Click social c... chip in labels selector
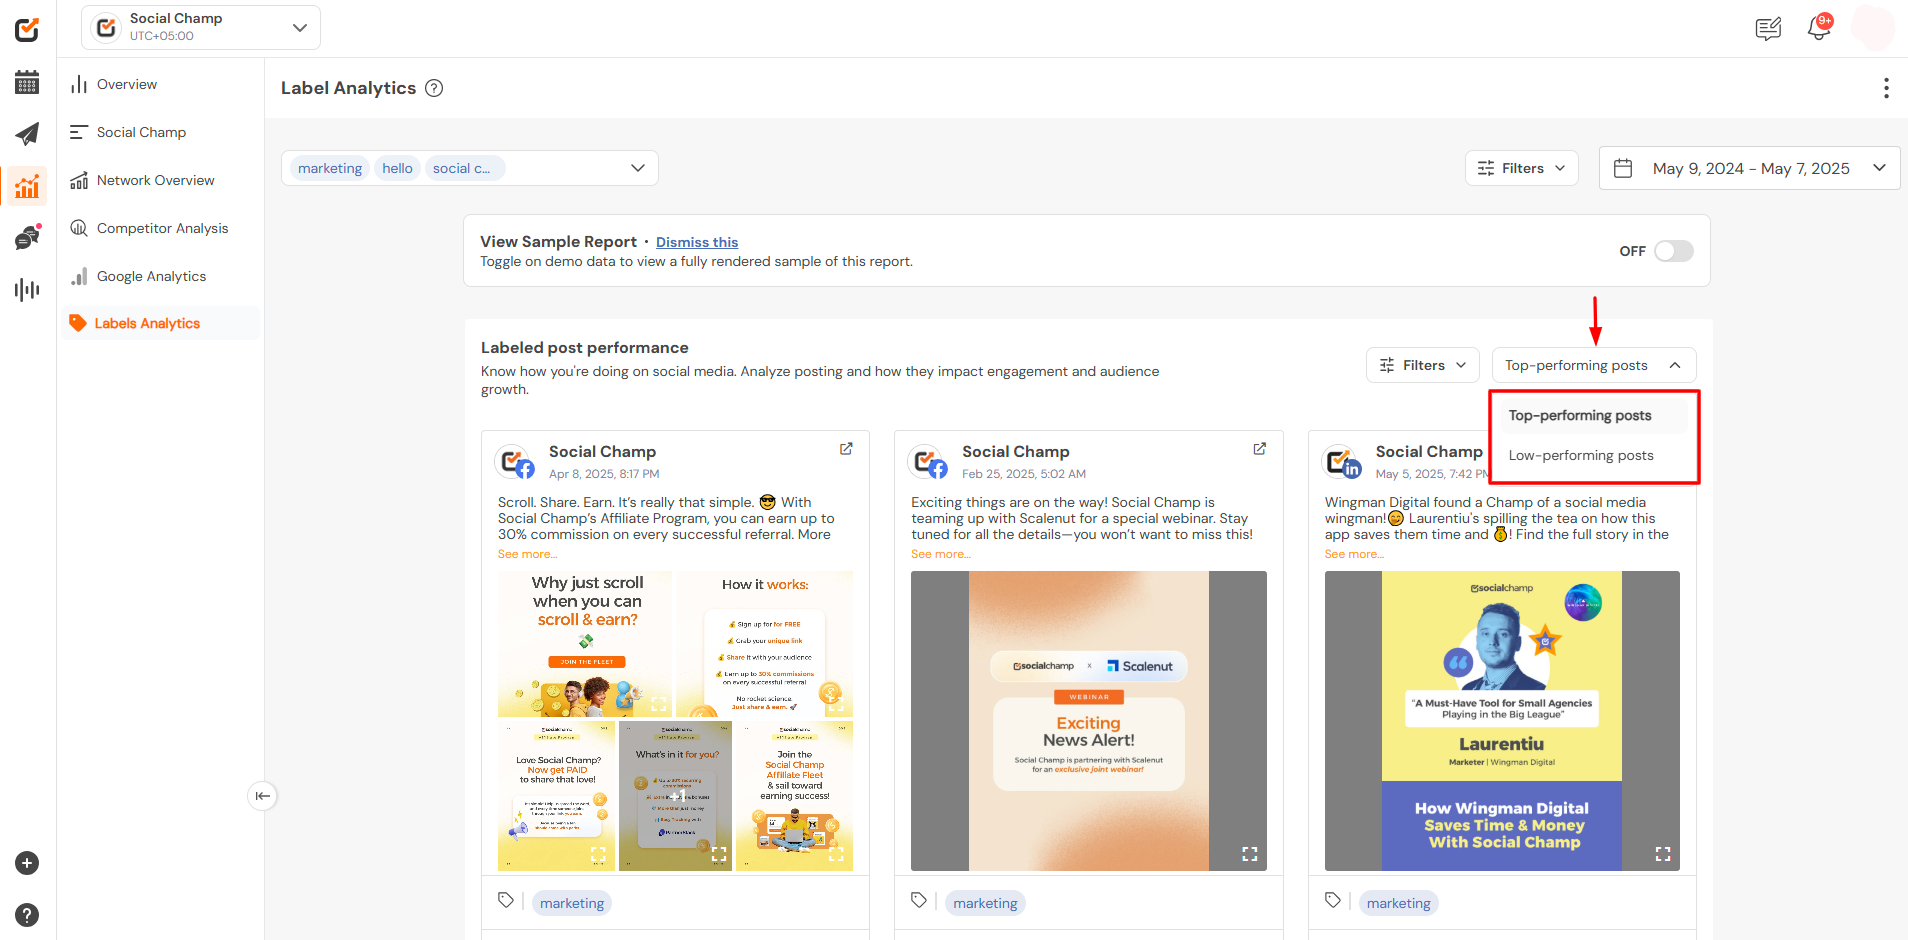Image resolution: width=1908 pixels, height=940 pixels. tap(465, 168)
